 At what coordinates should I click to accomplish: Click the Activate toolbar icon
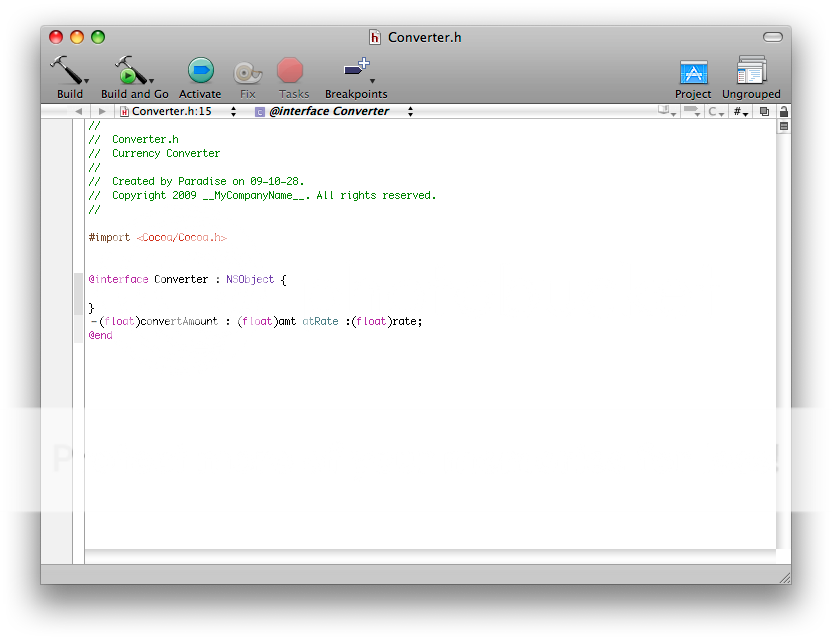(x=201, y=71)
